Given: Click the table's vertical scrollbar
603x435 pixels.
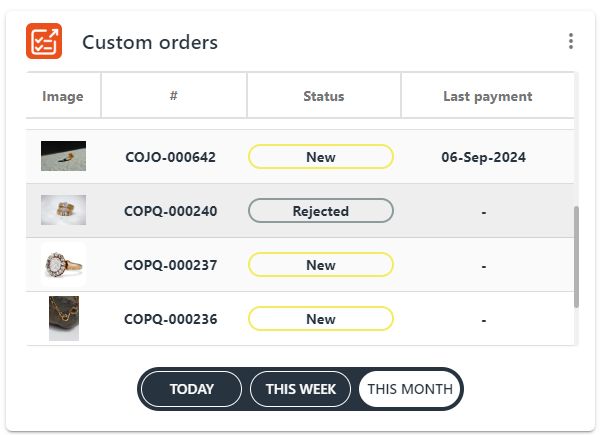Looking at the screenshot, I should (x=576, y=257).
